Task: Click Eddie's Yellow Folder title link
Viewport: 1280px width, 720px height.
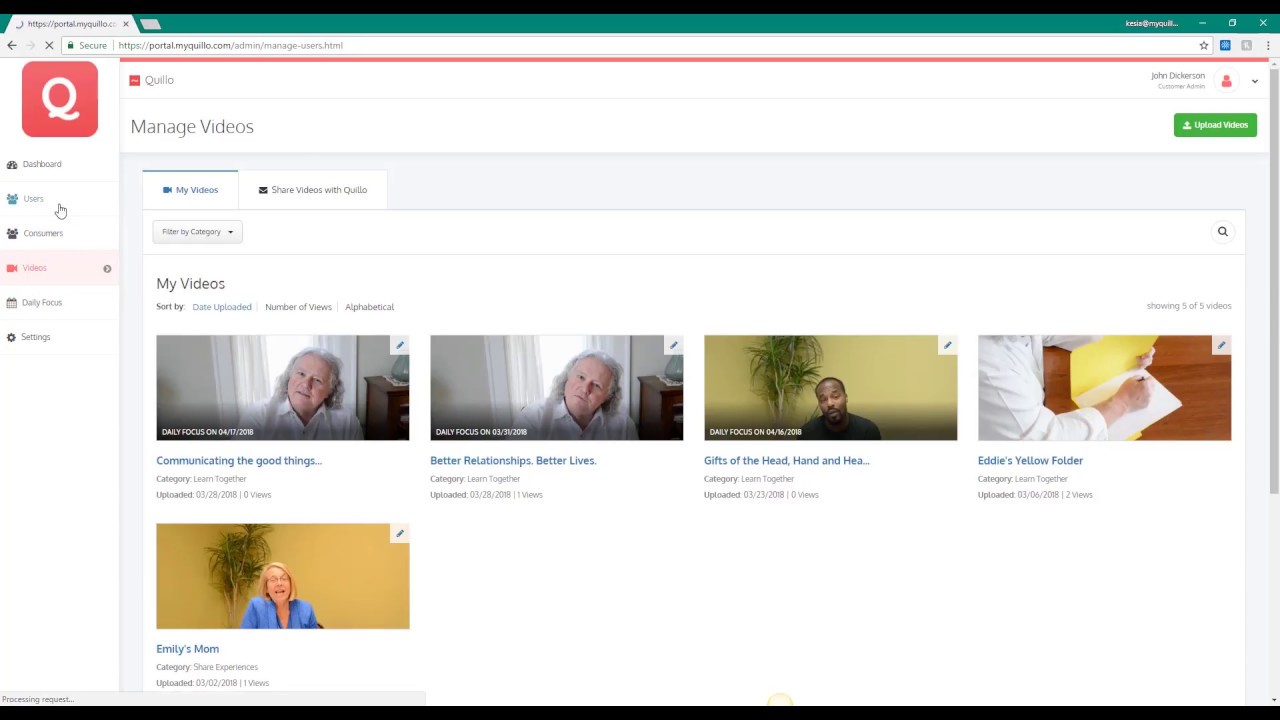Action: [1030, 461]
